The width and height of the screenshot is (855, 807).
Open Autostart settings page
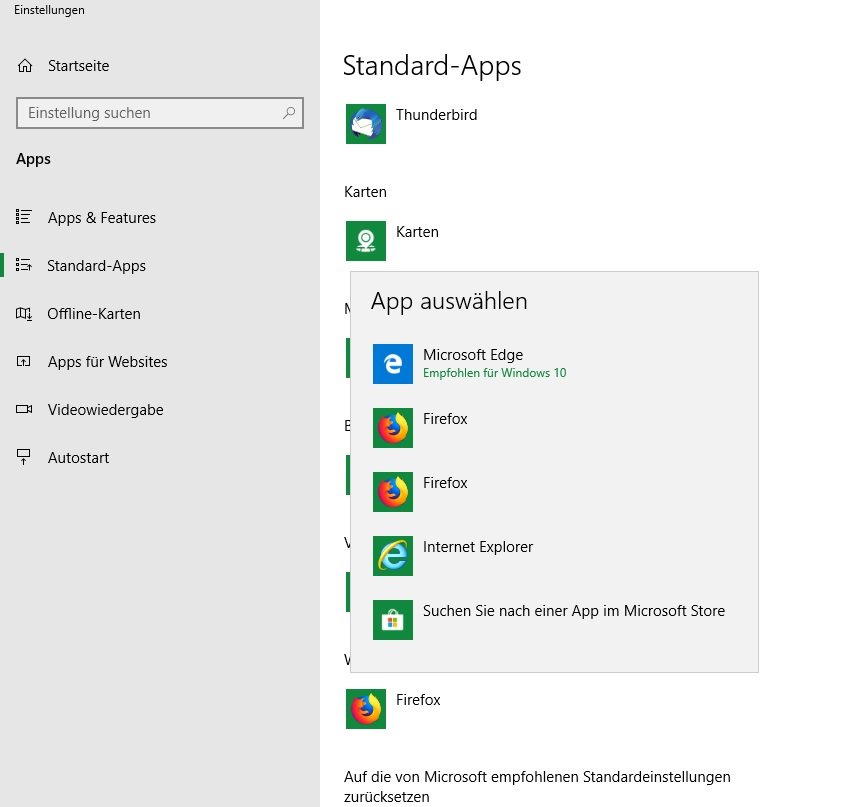78,458
